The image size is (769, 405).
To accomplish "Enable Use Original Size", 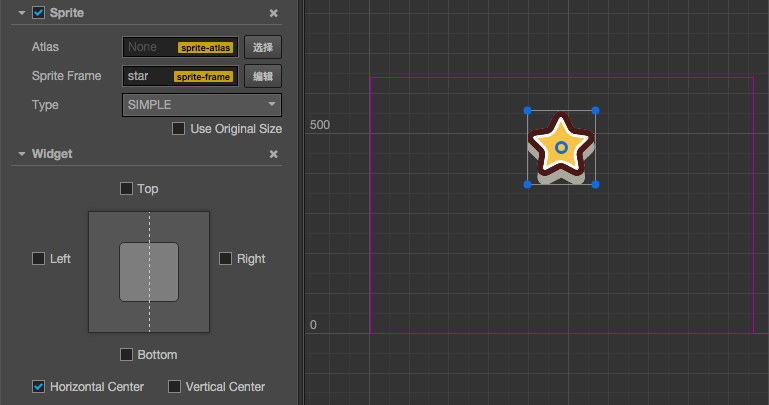I will [x=178, y=128].
